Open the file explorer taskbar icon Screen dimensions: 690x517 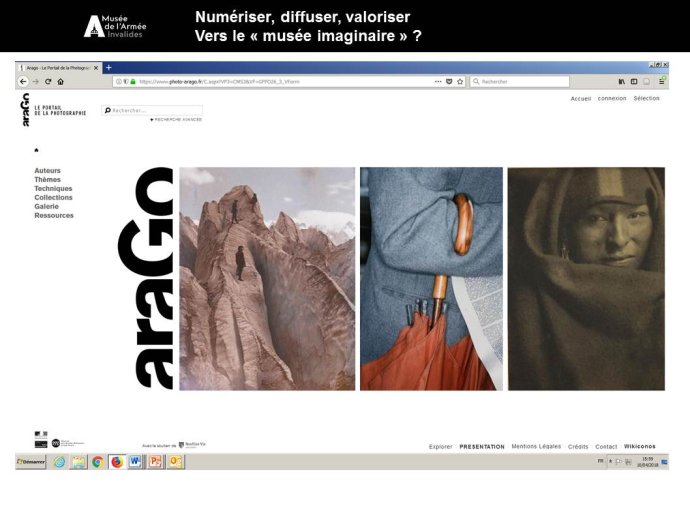click(79, 462)
